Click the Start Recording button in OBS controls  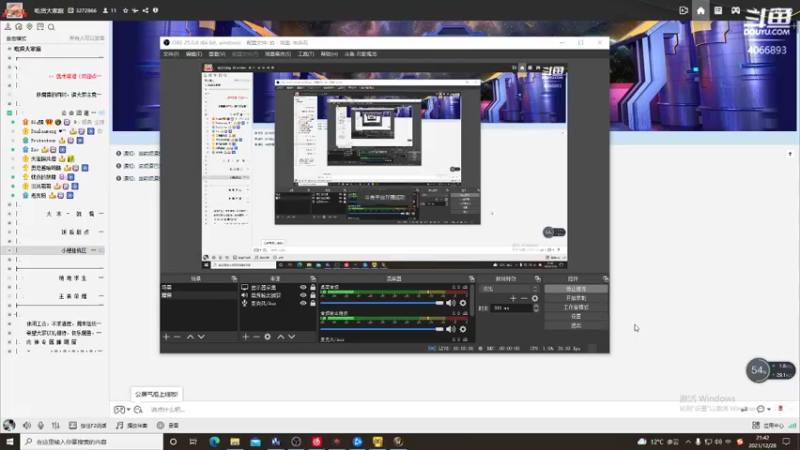(x=576, y=298)
